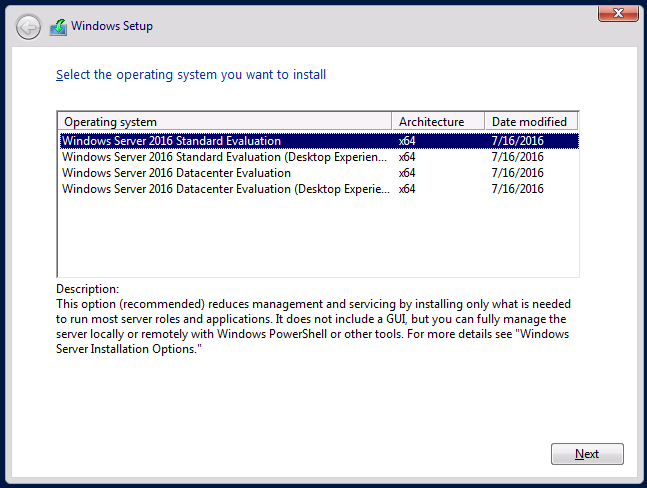Click 7/16/2016 date in the Datacenter Evaluation row
647x488 pixels.
517,173
